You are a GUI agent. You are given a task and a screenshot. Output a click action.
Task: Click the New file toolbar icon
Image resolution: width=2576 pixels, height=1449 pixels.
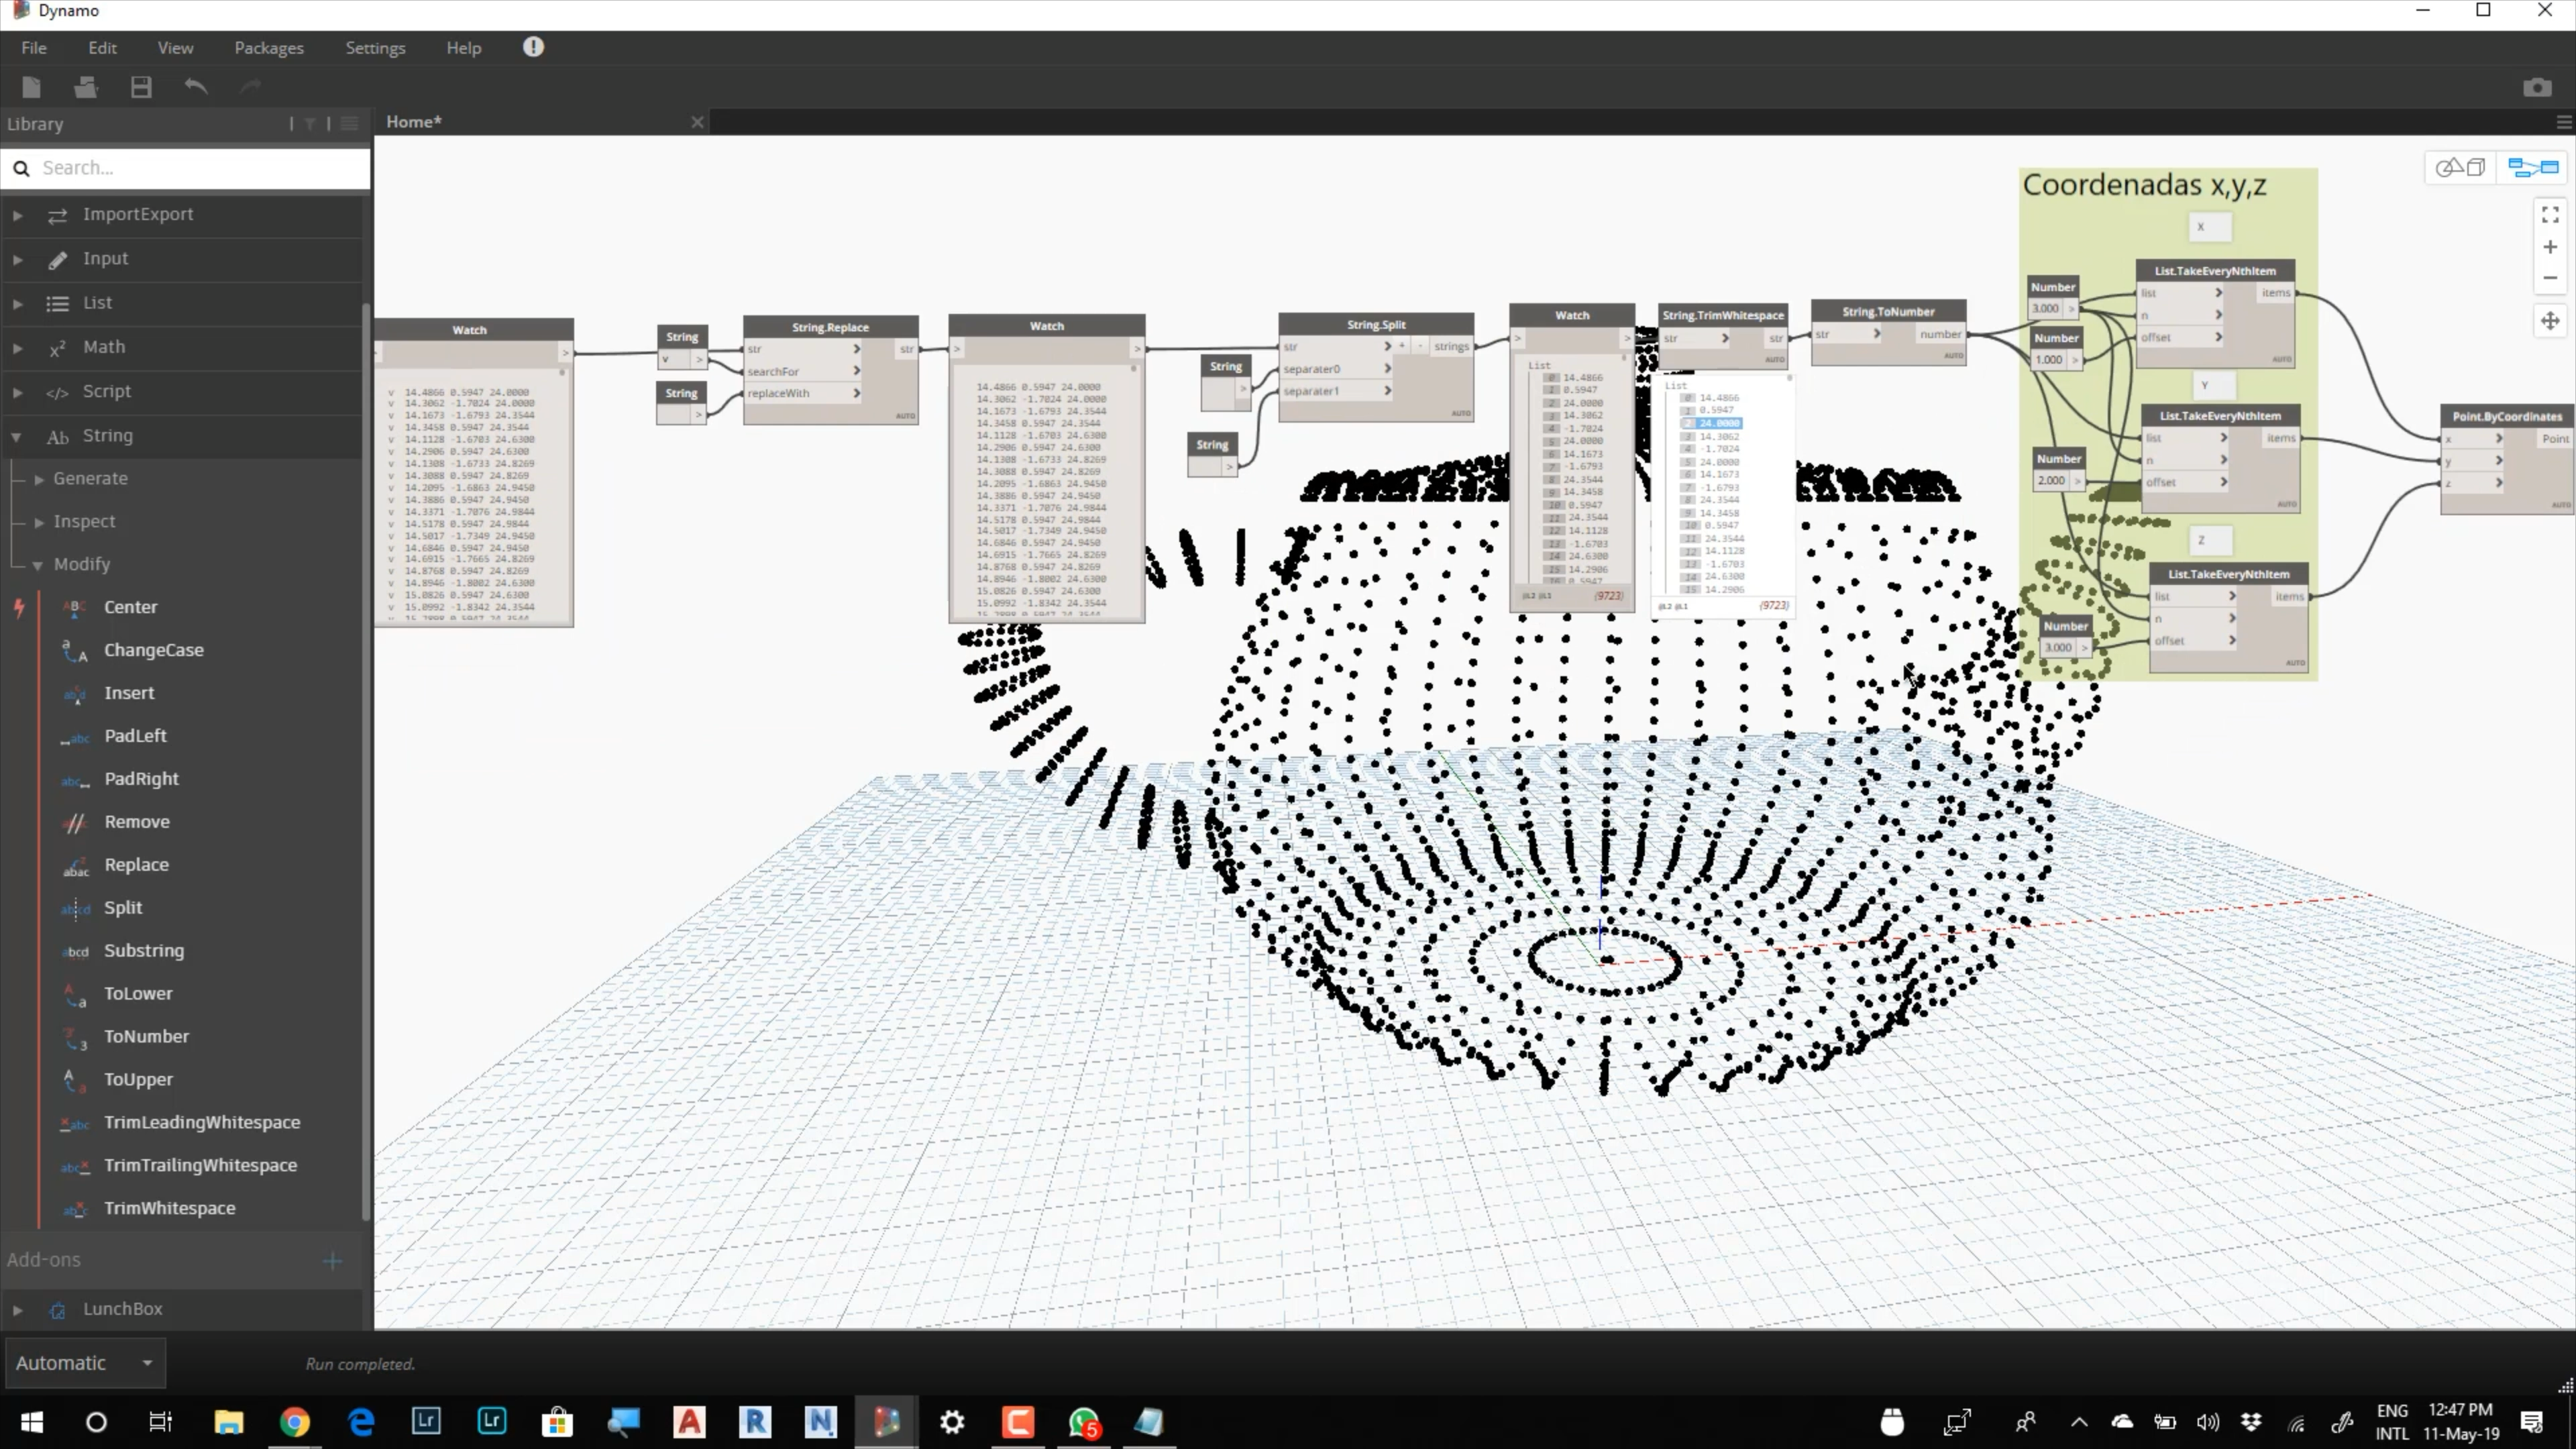(31, 87)
